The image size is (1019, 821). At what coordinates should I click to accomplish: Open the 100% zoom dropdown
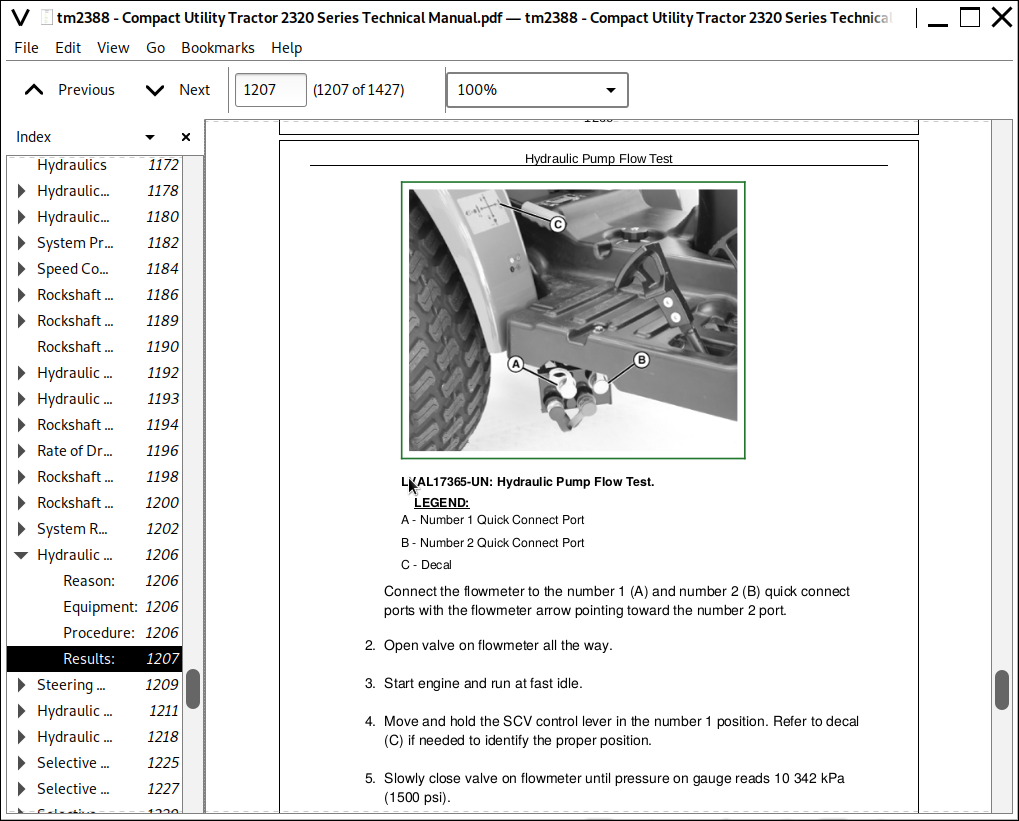pos(537,90)
